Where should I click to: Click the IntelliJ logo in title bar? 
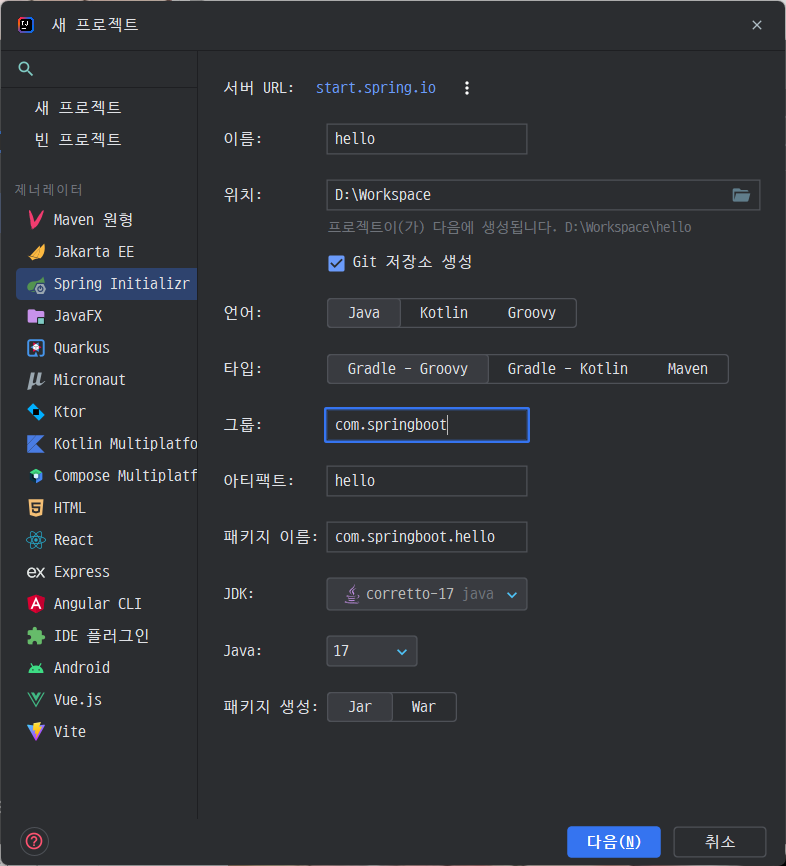click(x=25, y=25)
